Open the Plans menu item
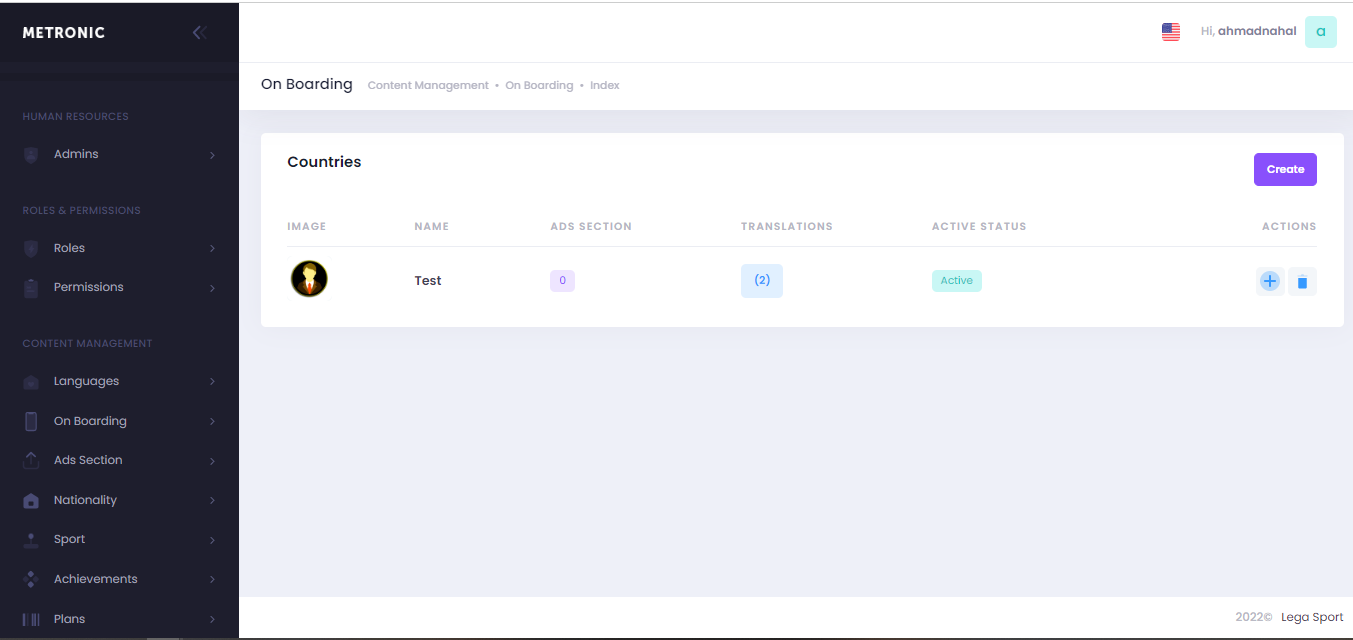1353x640 pixels. (x=69, y=619)
